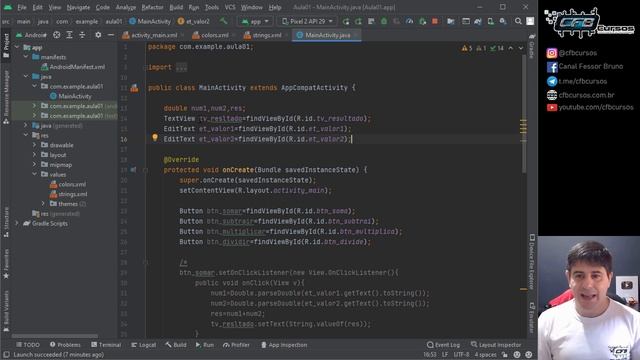Screen dimensions: 640x360
Task: Open the Event Log
Action: (x=443, y=345)
